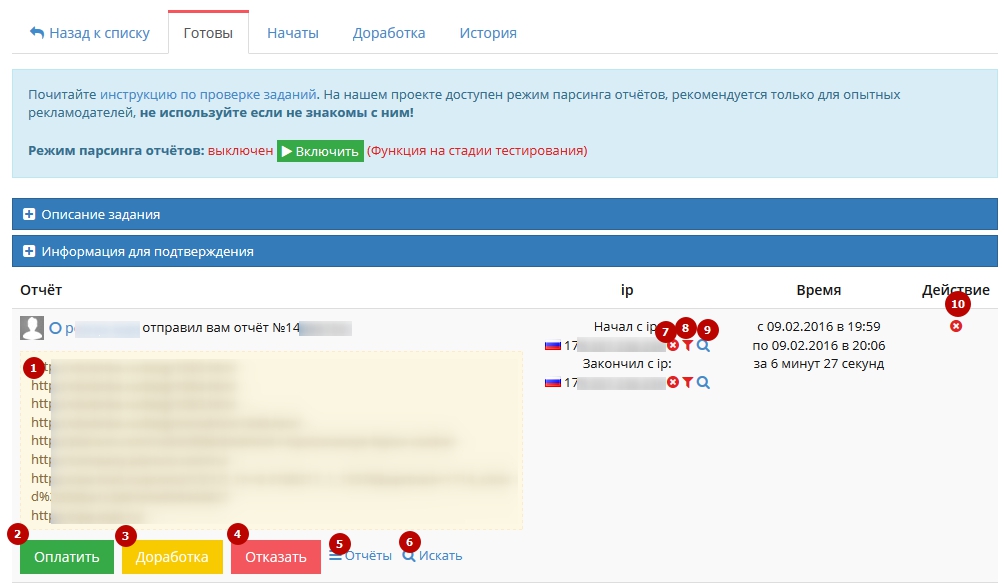Click the magnifier icon beside the start IP
The image size is (1004, 586).
(x=704, y=346)
